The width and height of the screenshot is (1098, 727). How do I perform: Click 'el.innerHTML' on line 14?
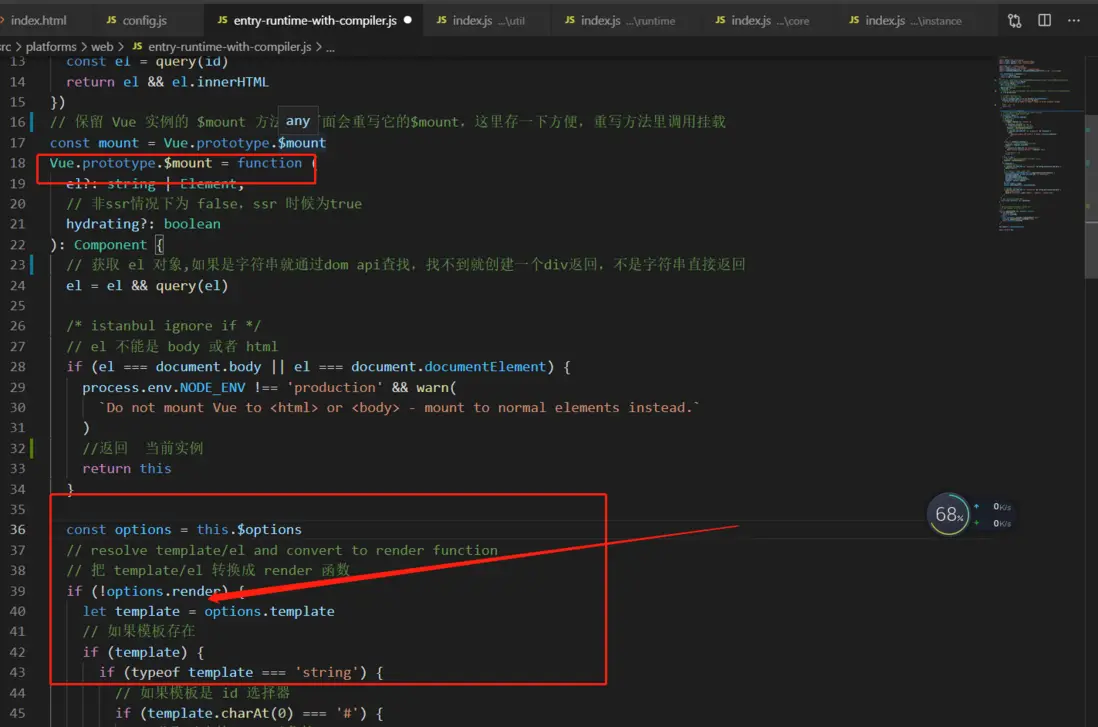pyautogui.click(x=220, y=82)
